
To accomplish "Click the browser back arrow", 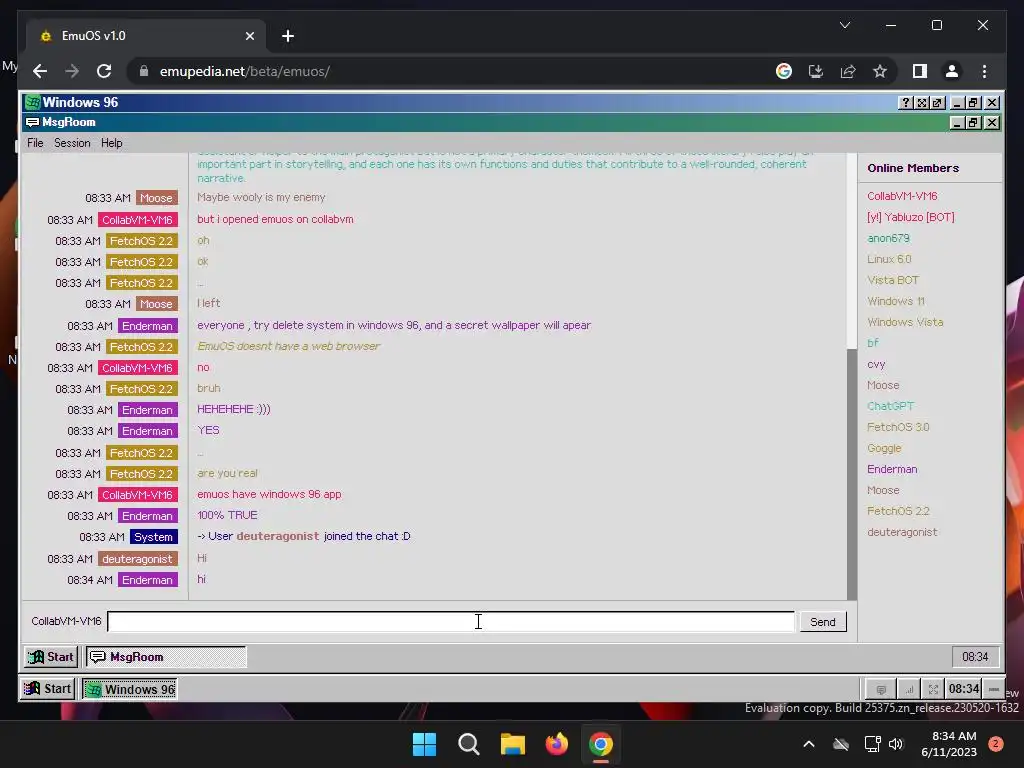I will click(40, 71).
